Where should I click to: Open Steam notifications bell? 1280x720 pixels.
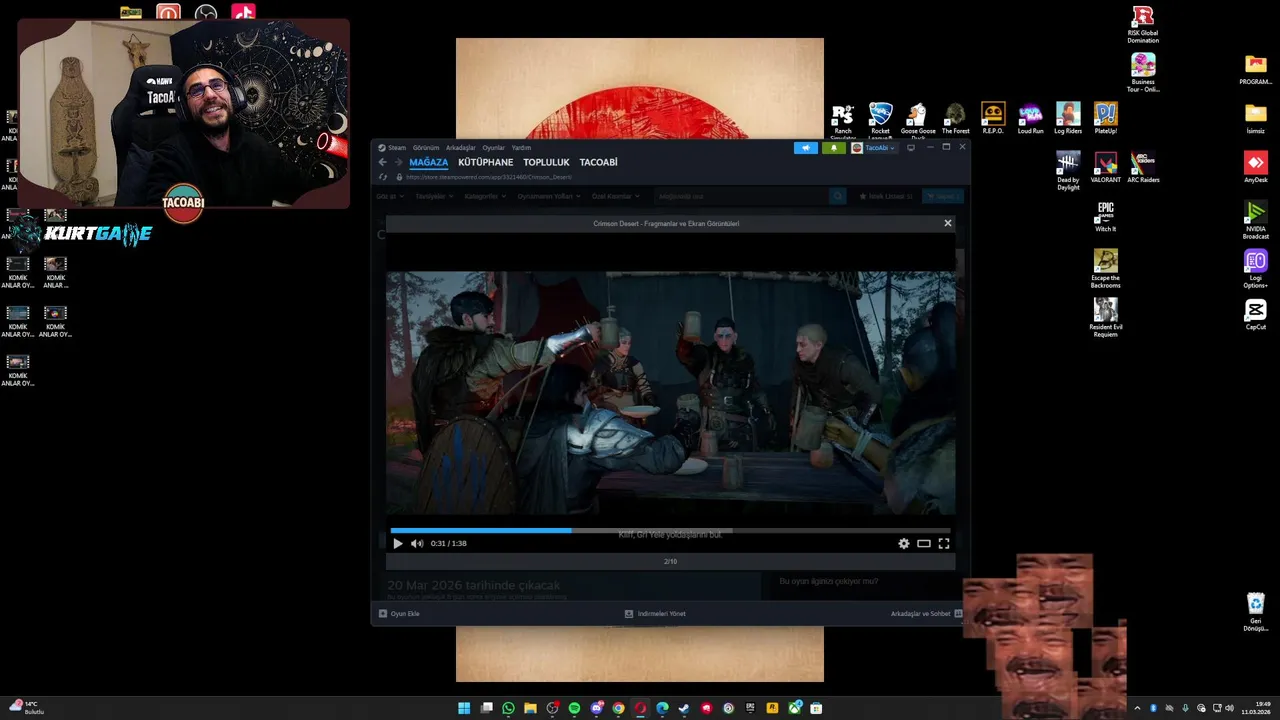pyautogui.click(x=833, y=148)
